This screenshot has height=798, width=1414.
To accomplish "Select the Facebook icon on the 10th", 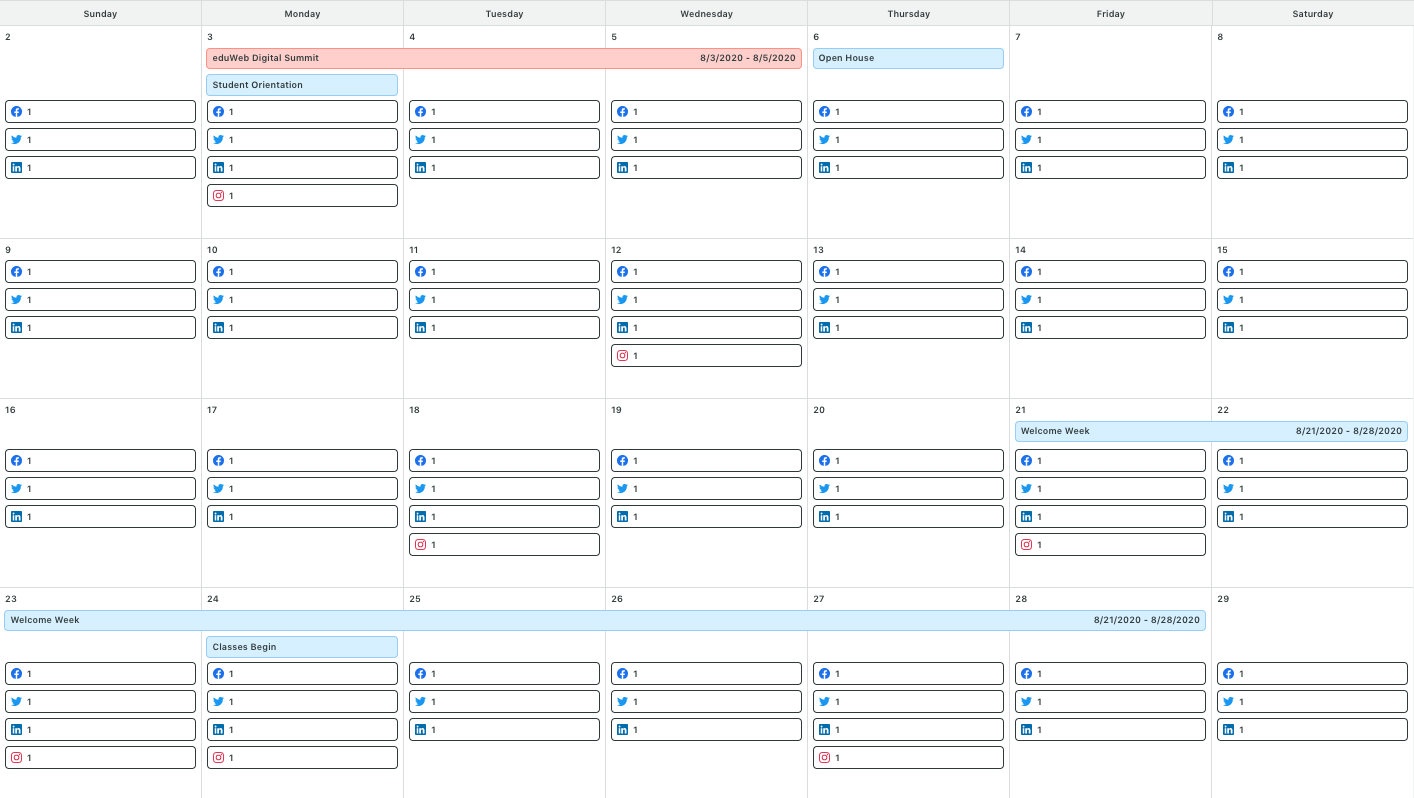I will pyautogui.click(x=218, y=272).
